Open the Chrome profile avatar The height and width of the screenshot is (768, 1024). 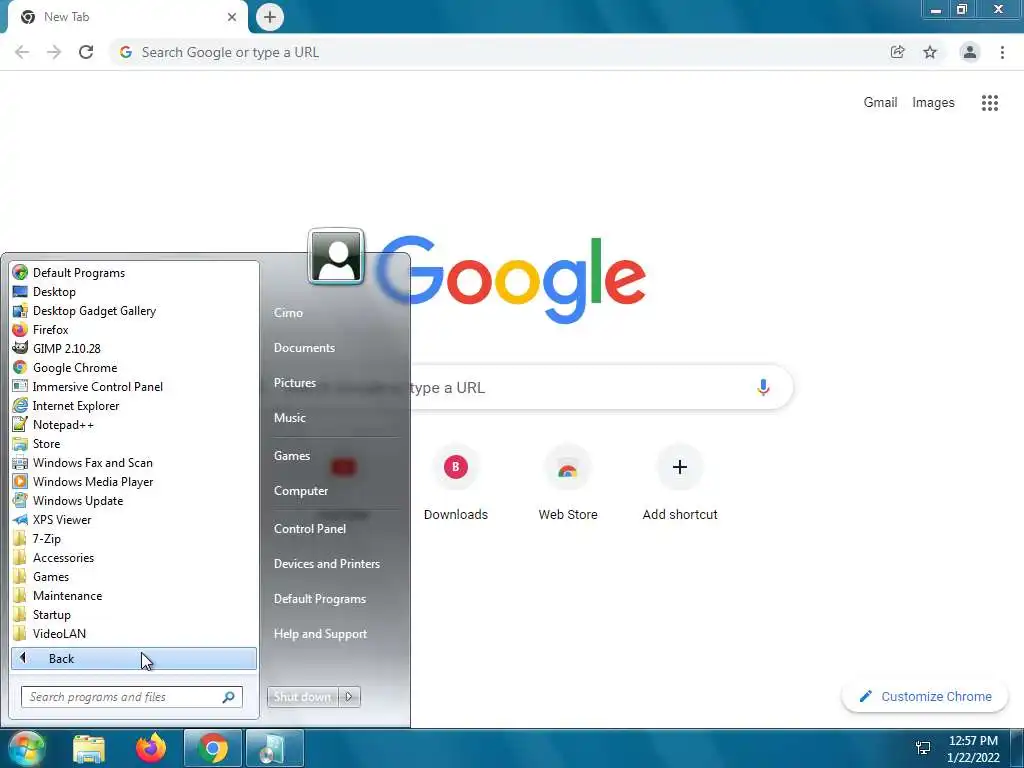click(970, 52)
